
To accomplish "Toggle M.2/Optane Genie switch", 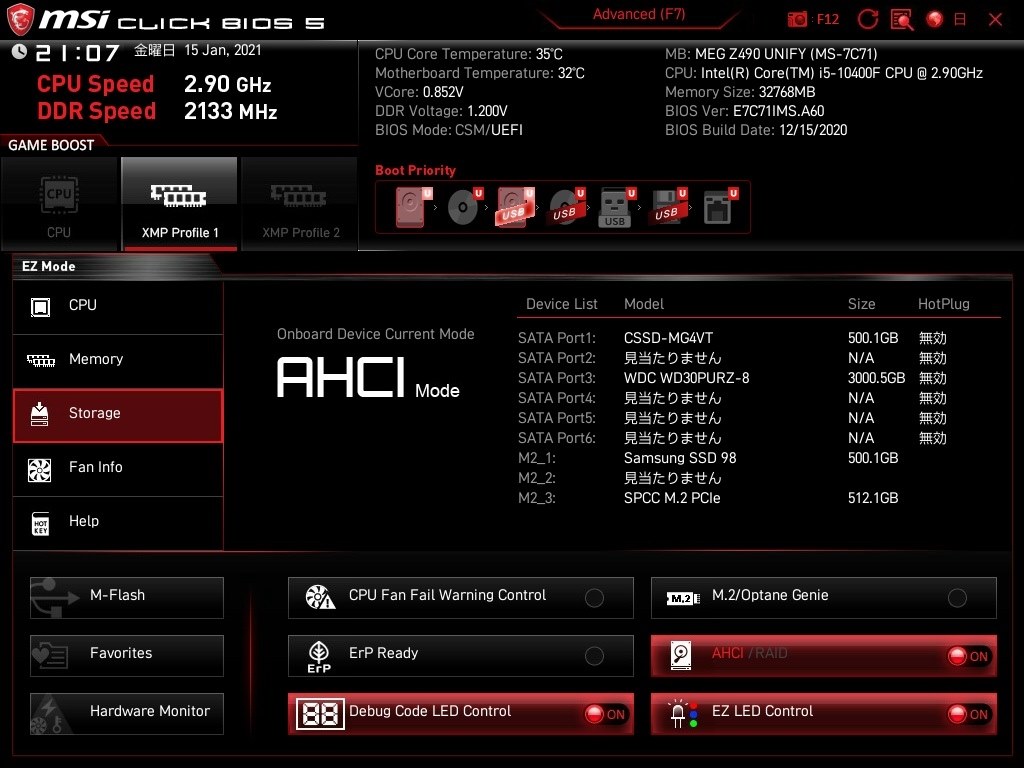I will pyautogui.click(x=957, y=598).
